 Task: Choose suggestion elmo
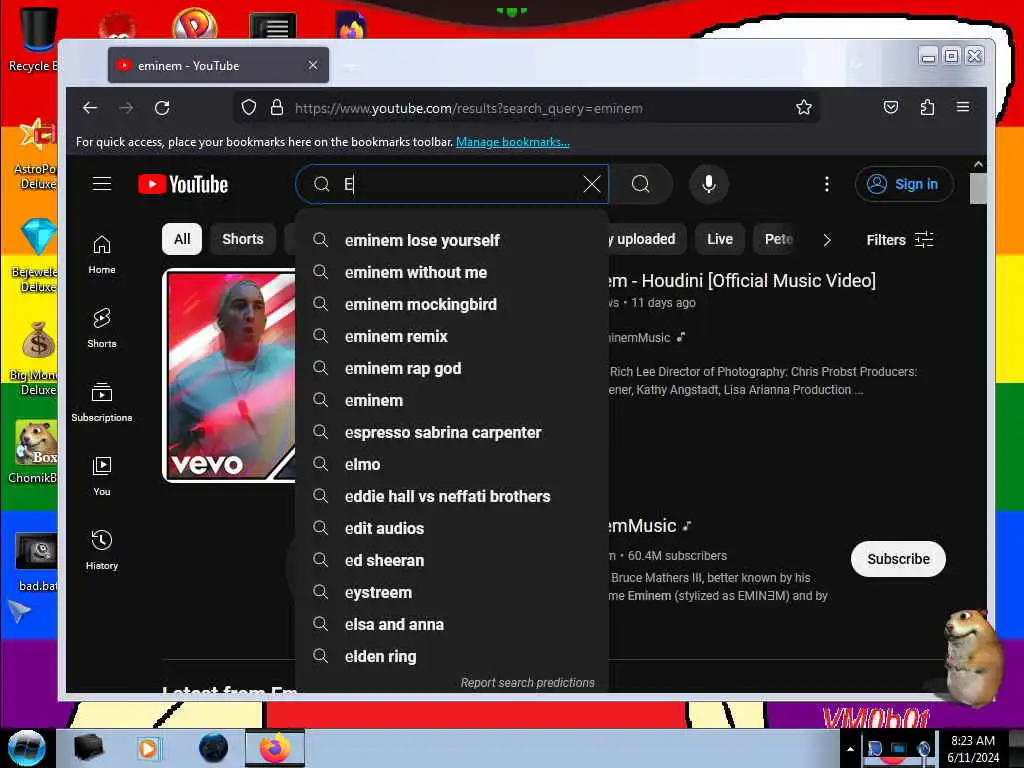[452, 464]
